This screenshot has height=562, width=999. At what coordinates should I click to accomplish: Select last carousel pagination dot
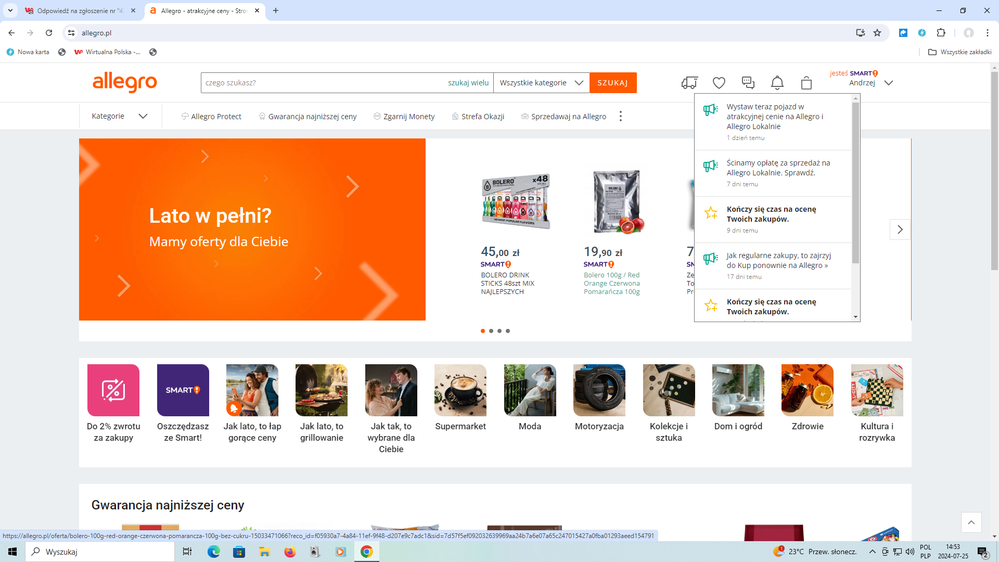click(x=508, y=331)
